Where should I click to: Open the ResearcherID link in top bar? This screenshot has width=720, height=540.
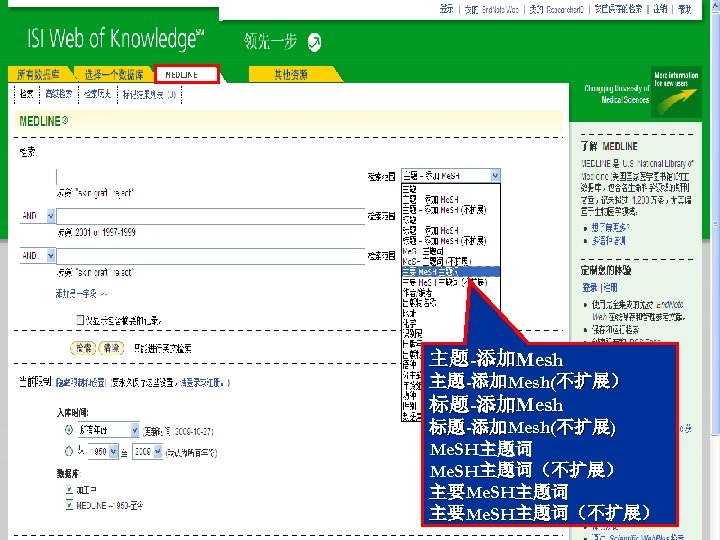point(557,9)
